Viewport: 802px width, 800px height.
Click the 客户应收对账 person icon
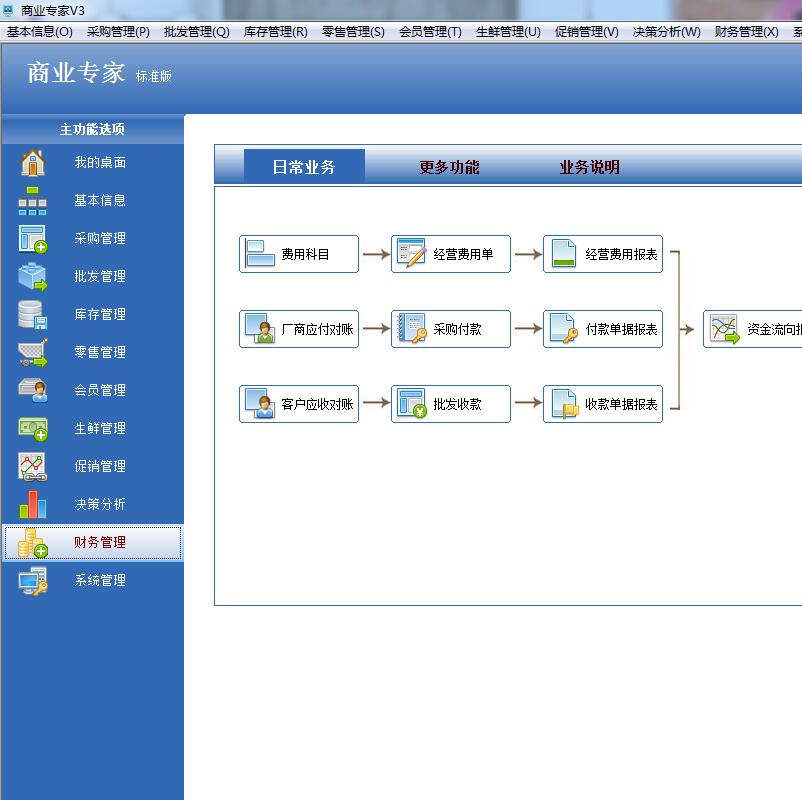point(260,404)
